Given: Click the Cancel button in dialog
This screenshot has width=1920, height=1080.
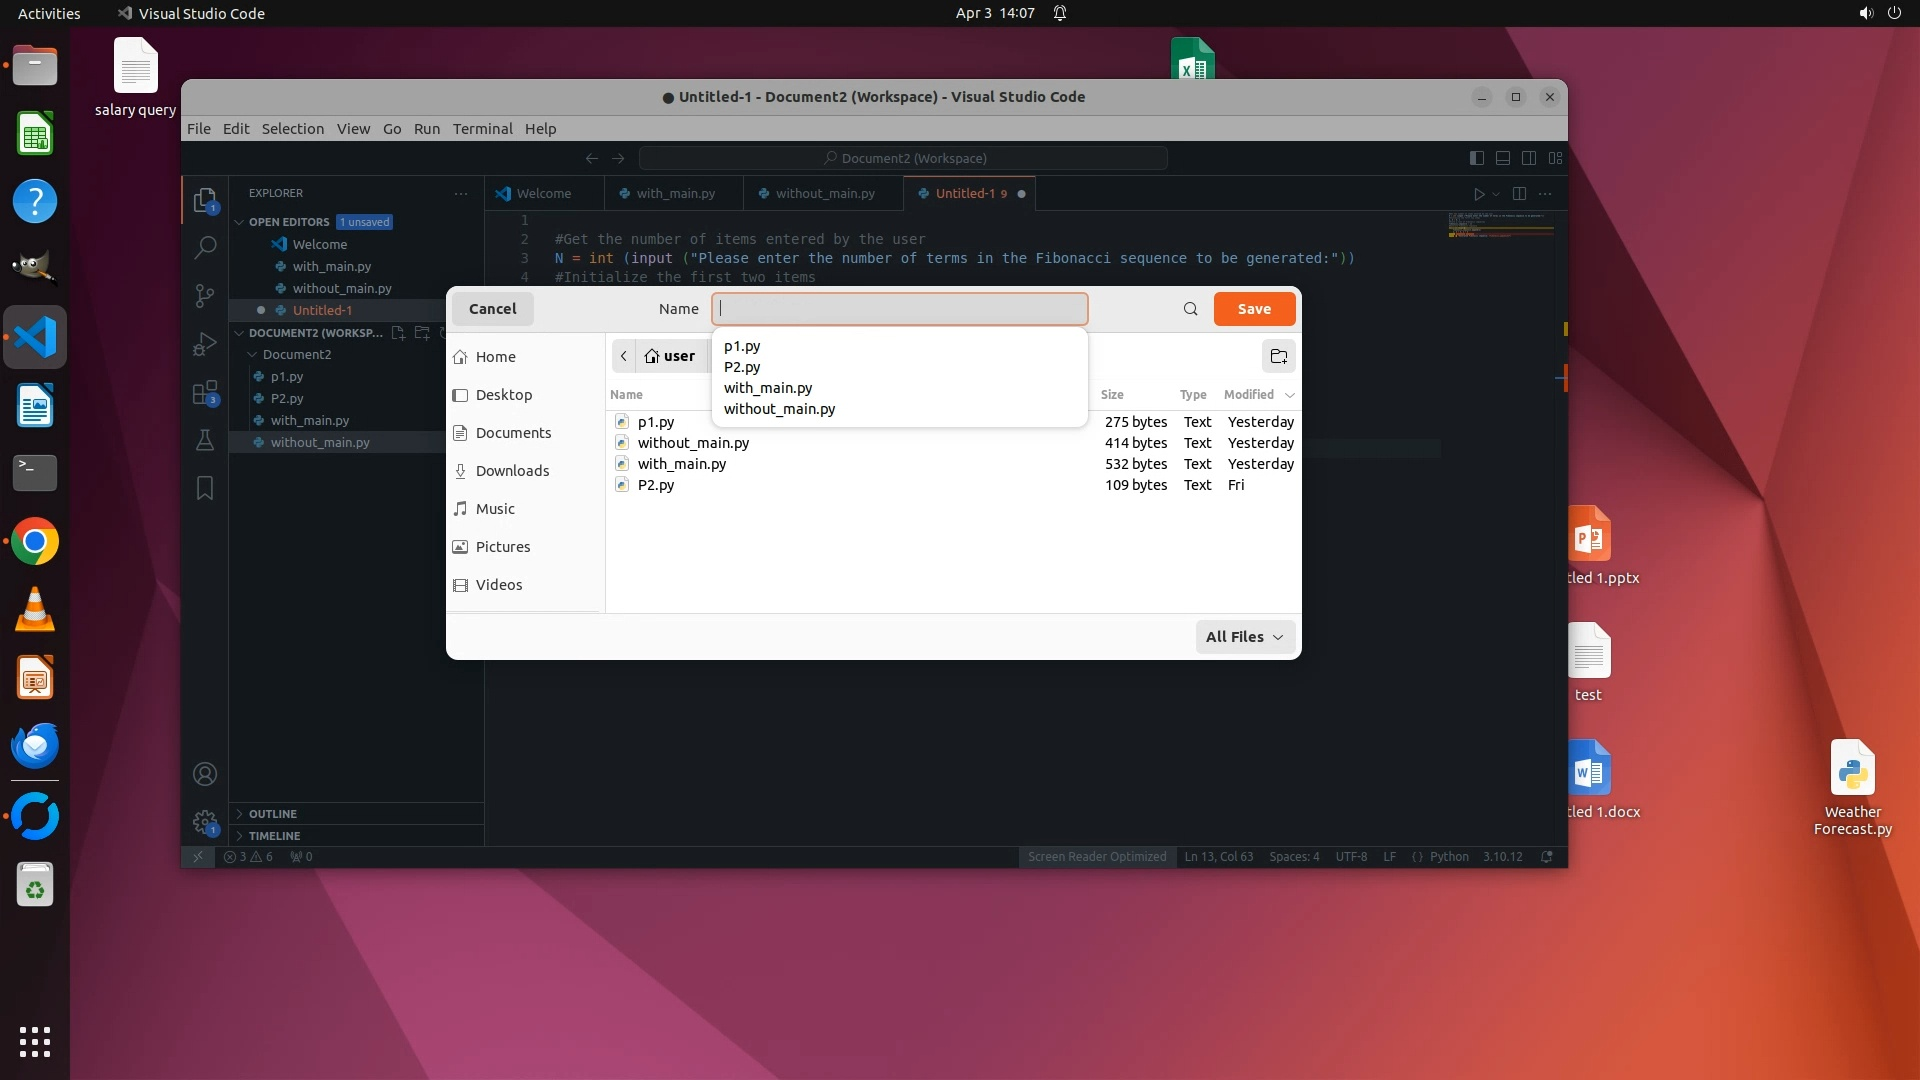Looking at the screenshot, I should click(x=492, y=309).
